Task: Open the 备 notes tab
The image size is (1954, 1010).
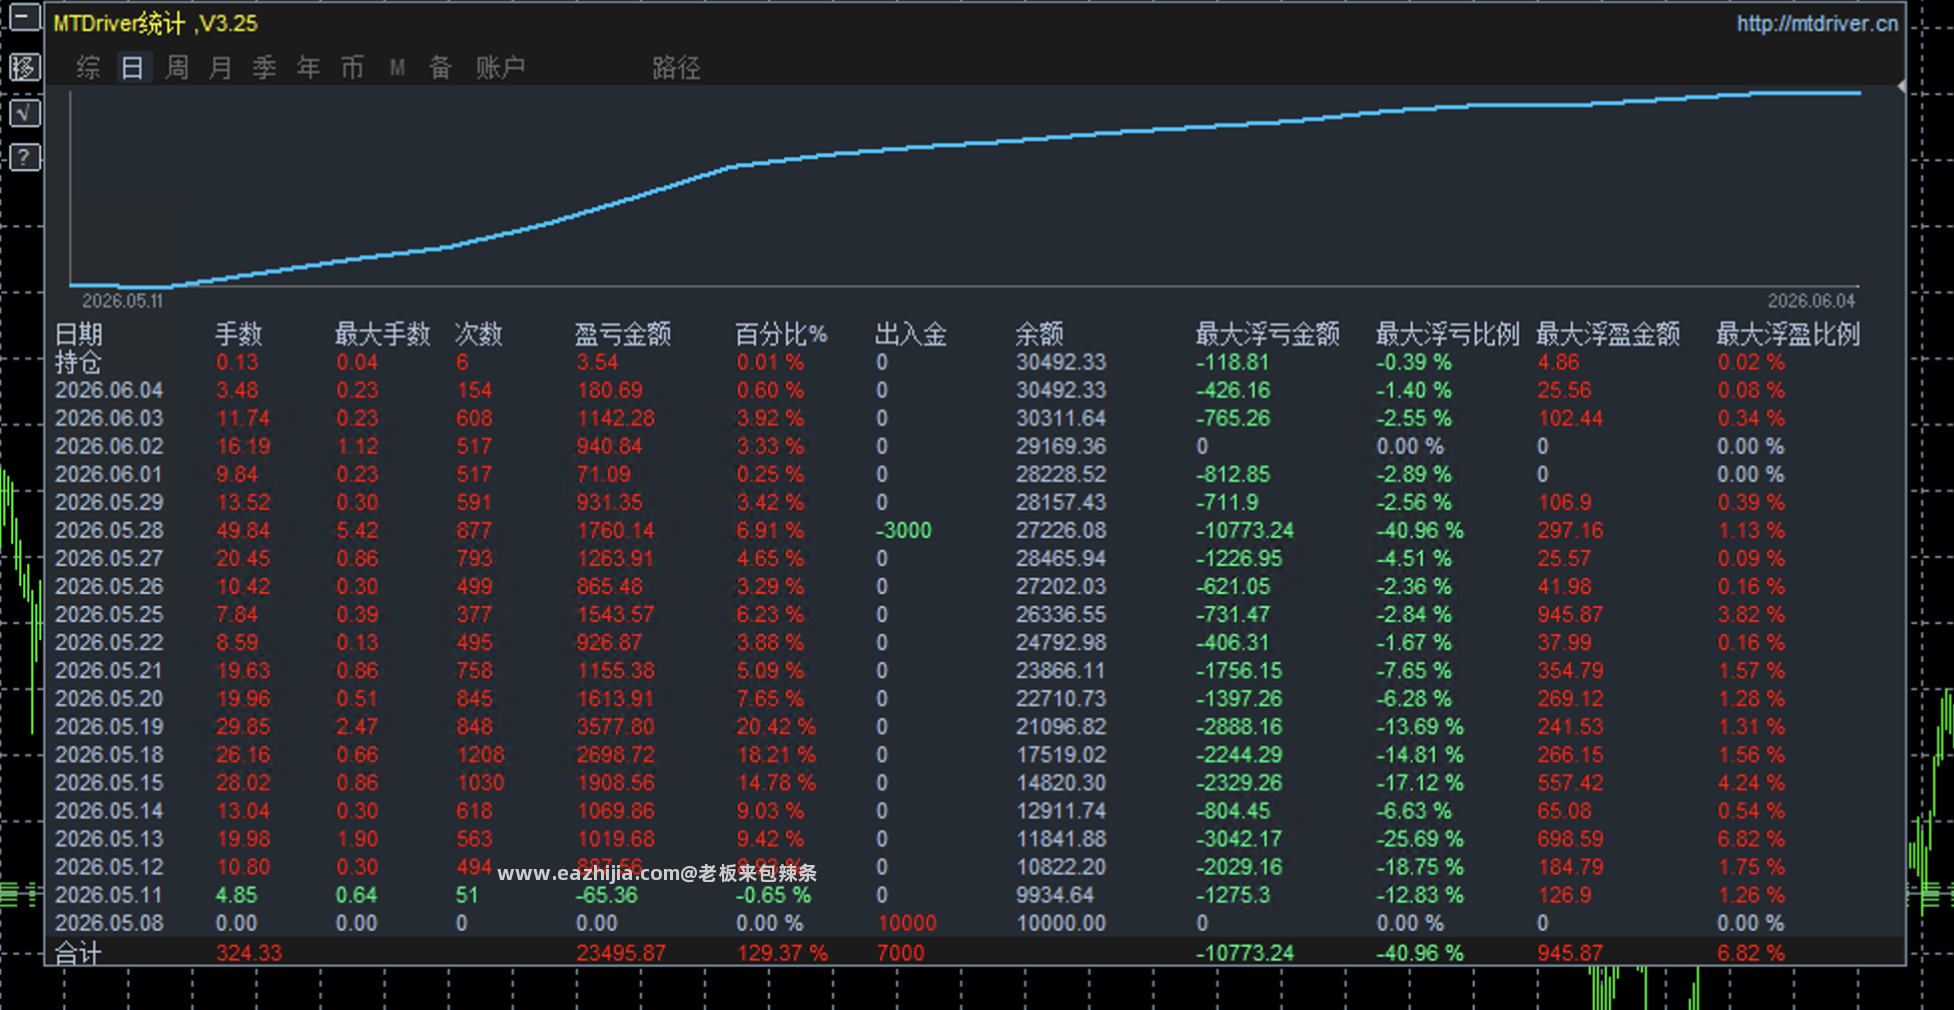Action: 440,67
